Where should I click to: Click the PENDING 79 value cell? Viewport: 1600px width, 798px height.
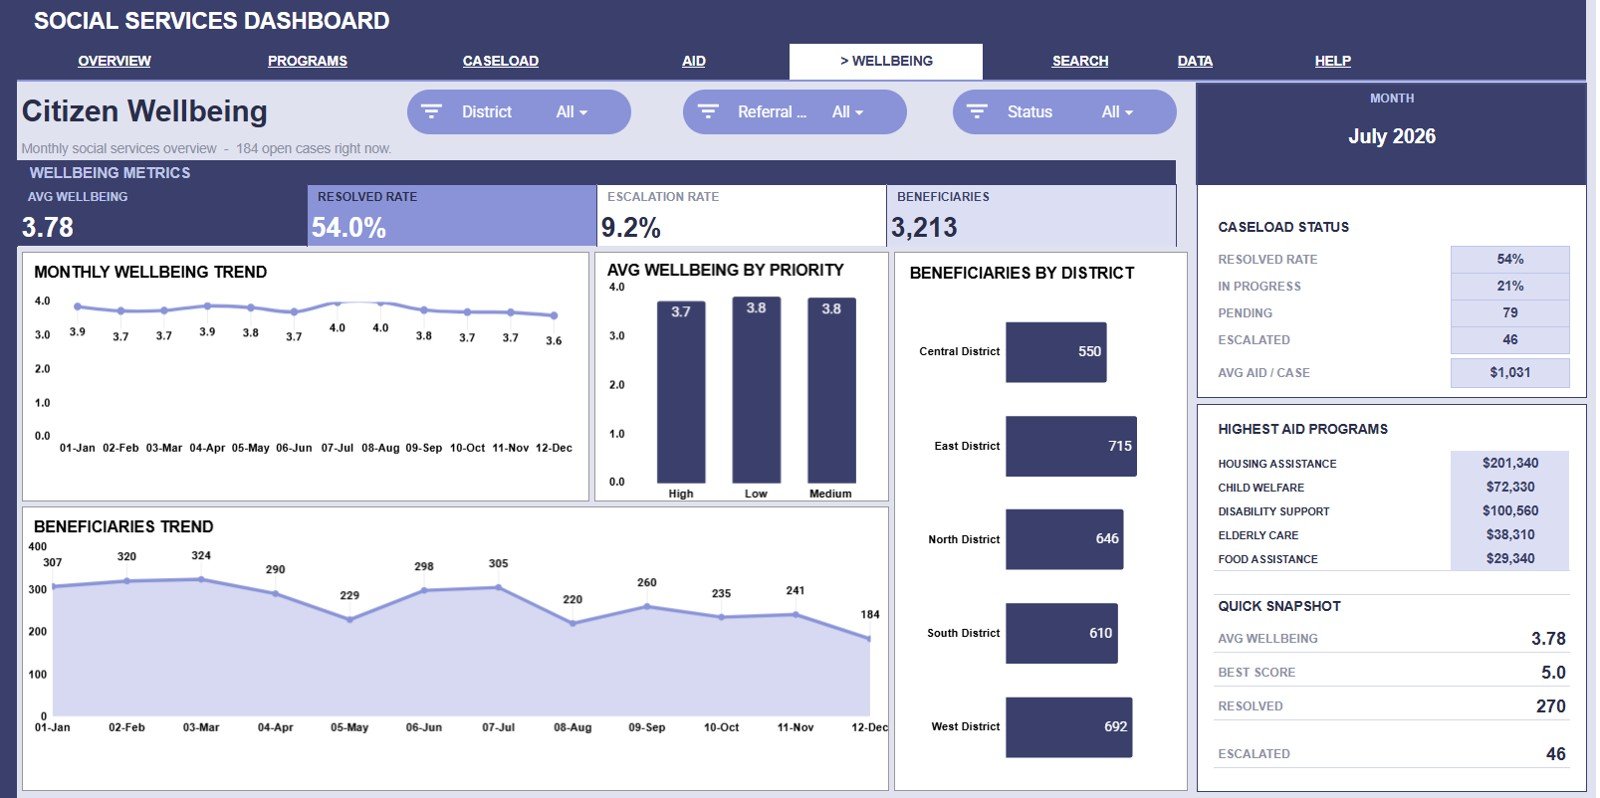pos(1510,313)
